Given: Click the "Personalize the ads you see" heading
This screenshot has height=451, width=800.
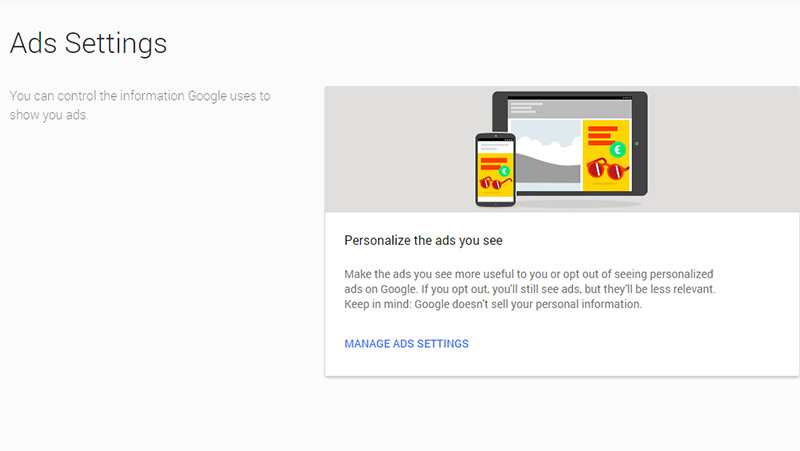Looking at the screenshot, I should point(423,240).
